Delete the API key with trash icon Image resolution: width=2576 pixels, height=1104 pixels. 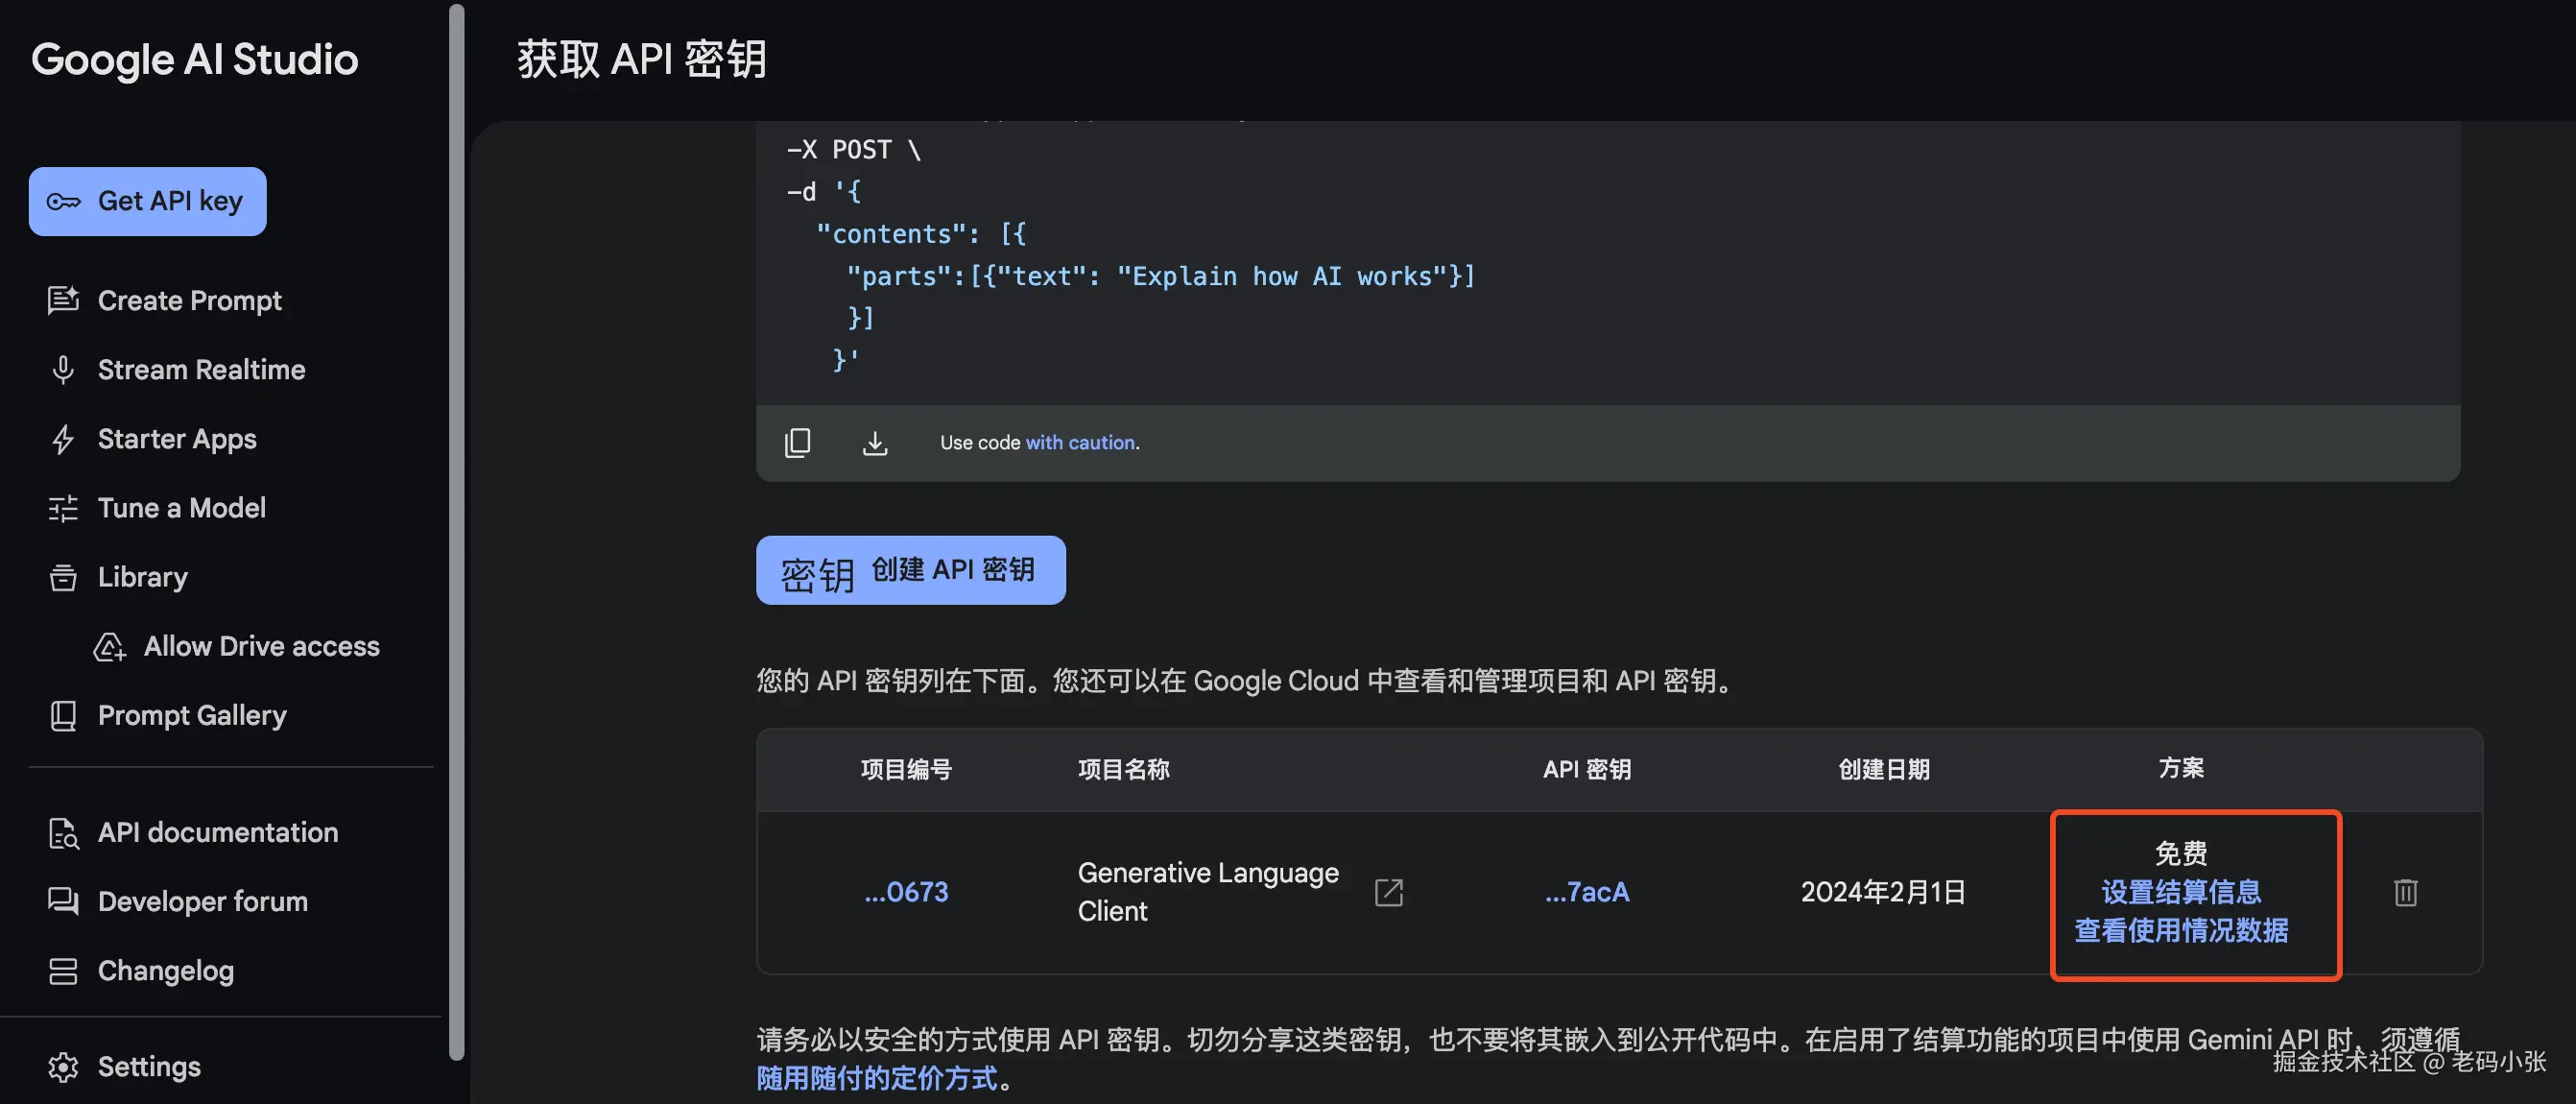pyautogui.click(x=2405, y=892)
